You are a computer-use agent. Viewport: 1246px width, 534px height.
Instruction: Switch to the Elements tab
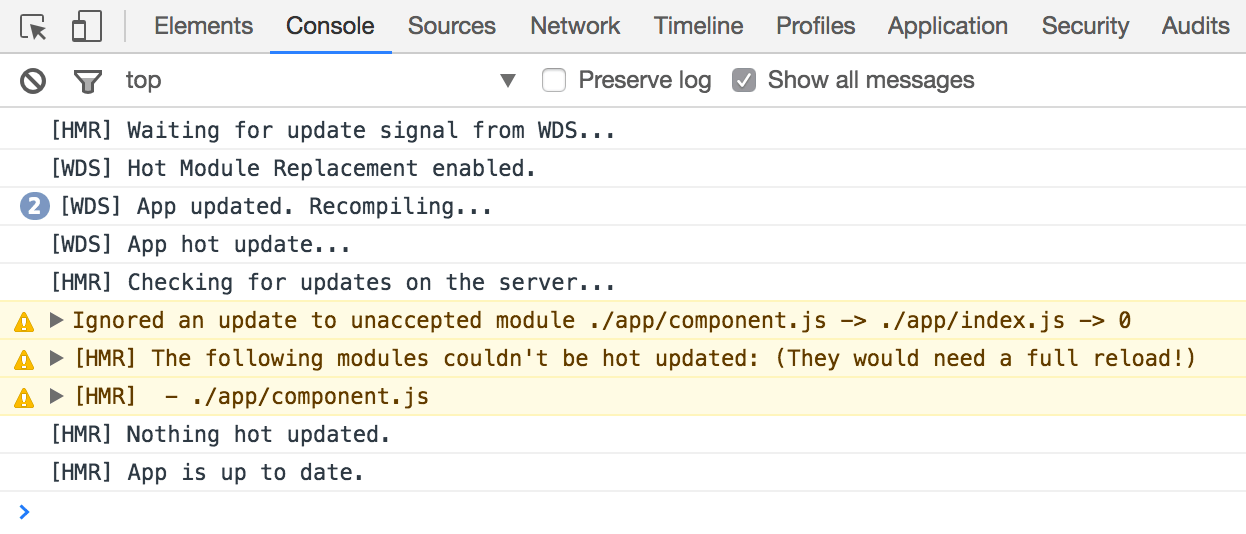203,27
